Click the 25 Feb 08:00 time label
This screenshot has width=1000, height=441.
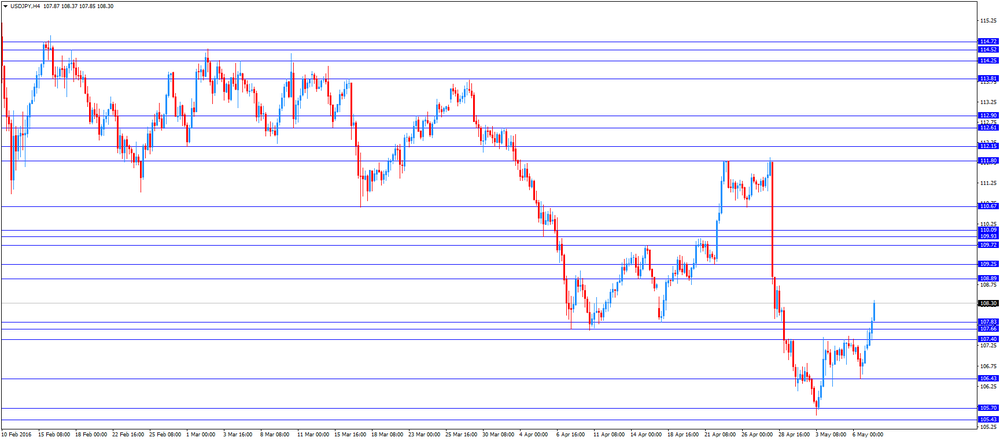pyautogui.click(x=165, y=435)
